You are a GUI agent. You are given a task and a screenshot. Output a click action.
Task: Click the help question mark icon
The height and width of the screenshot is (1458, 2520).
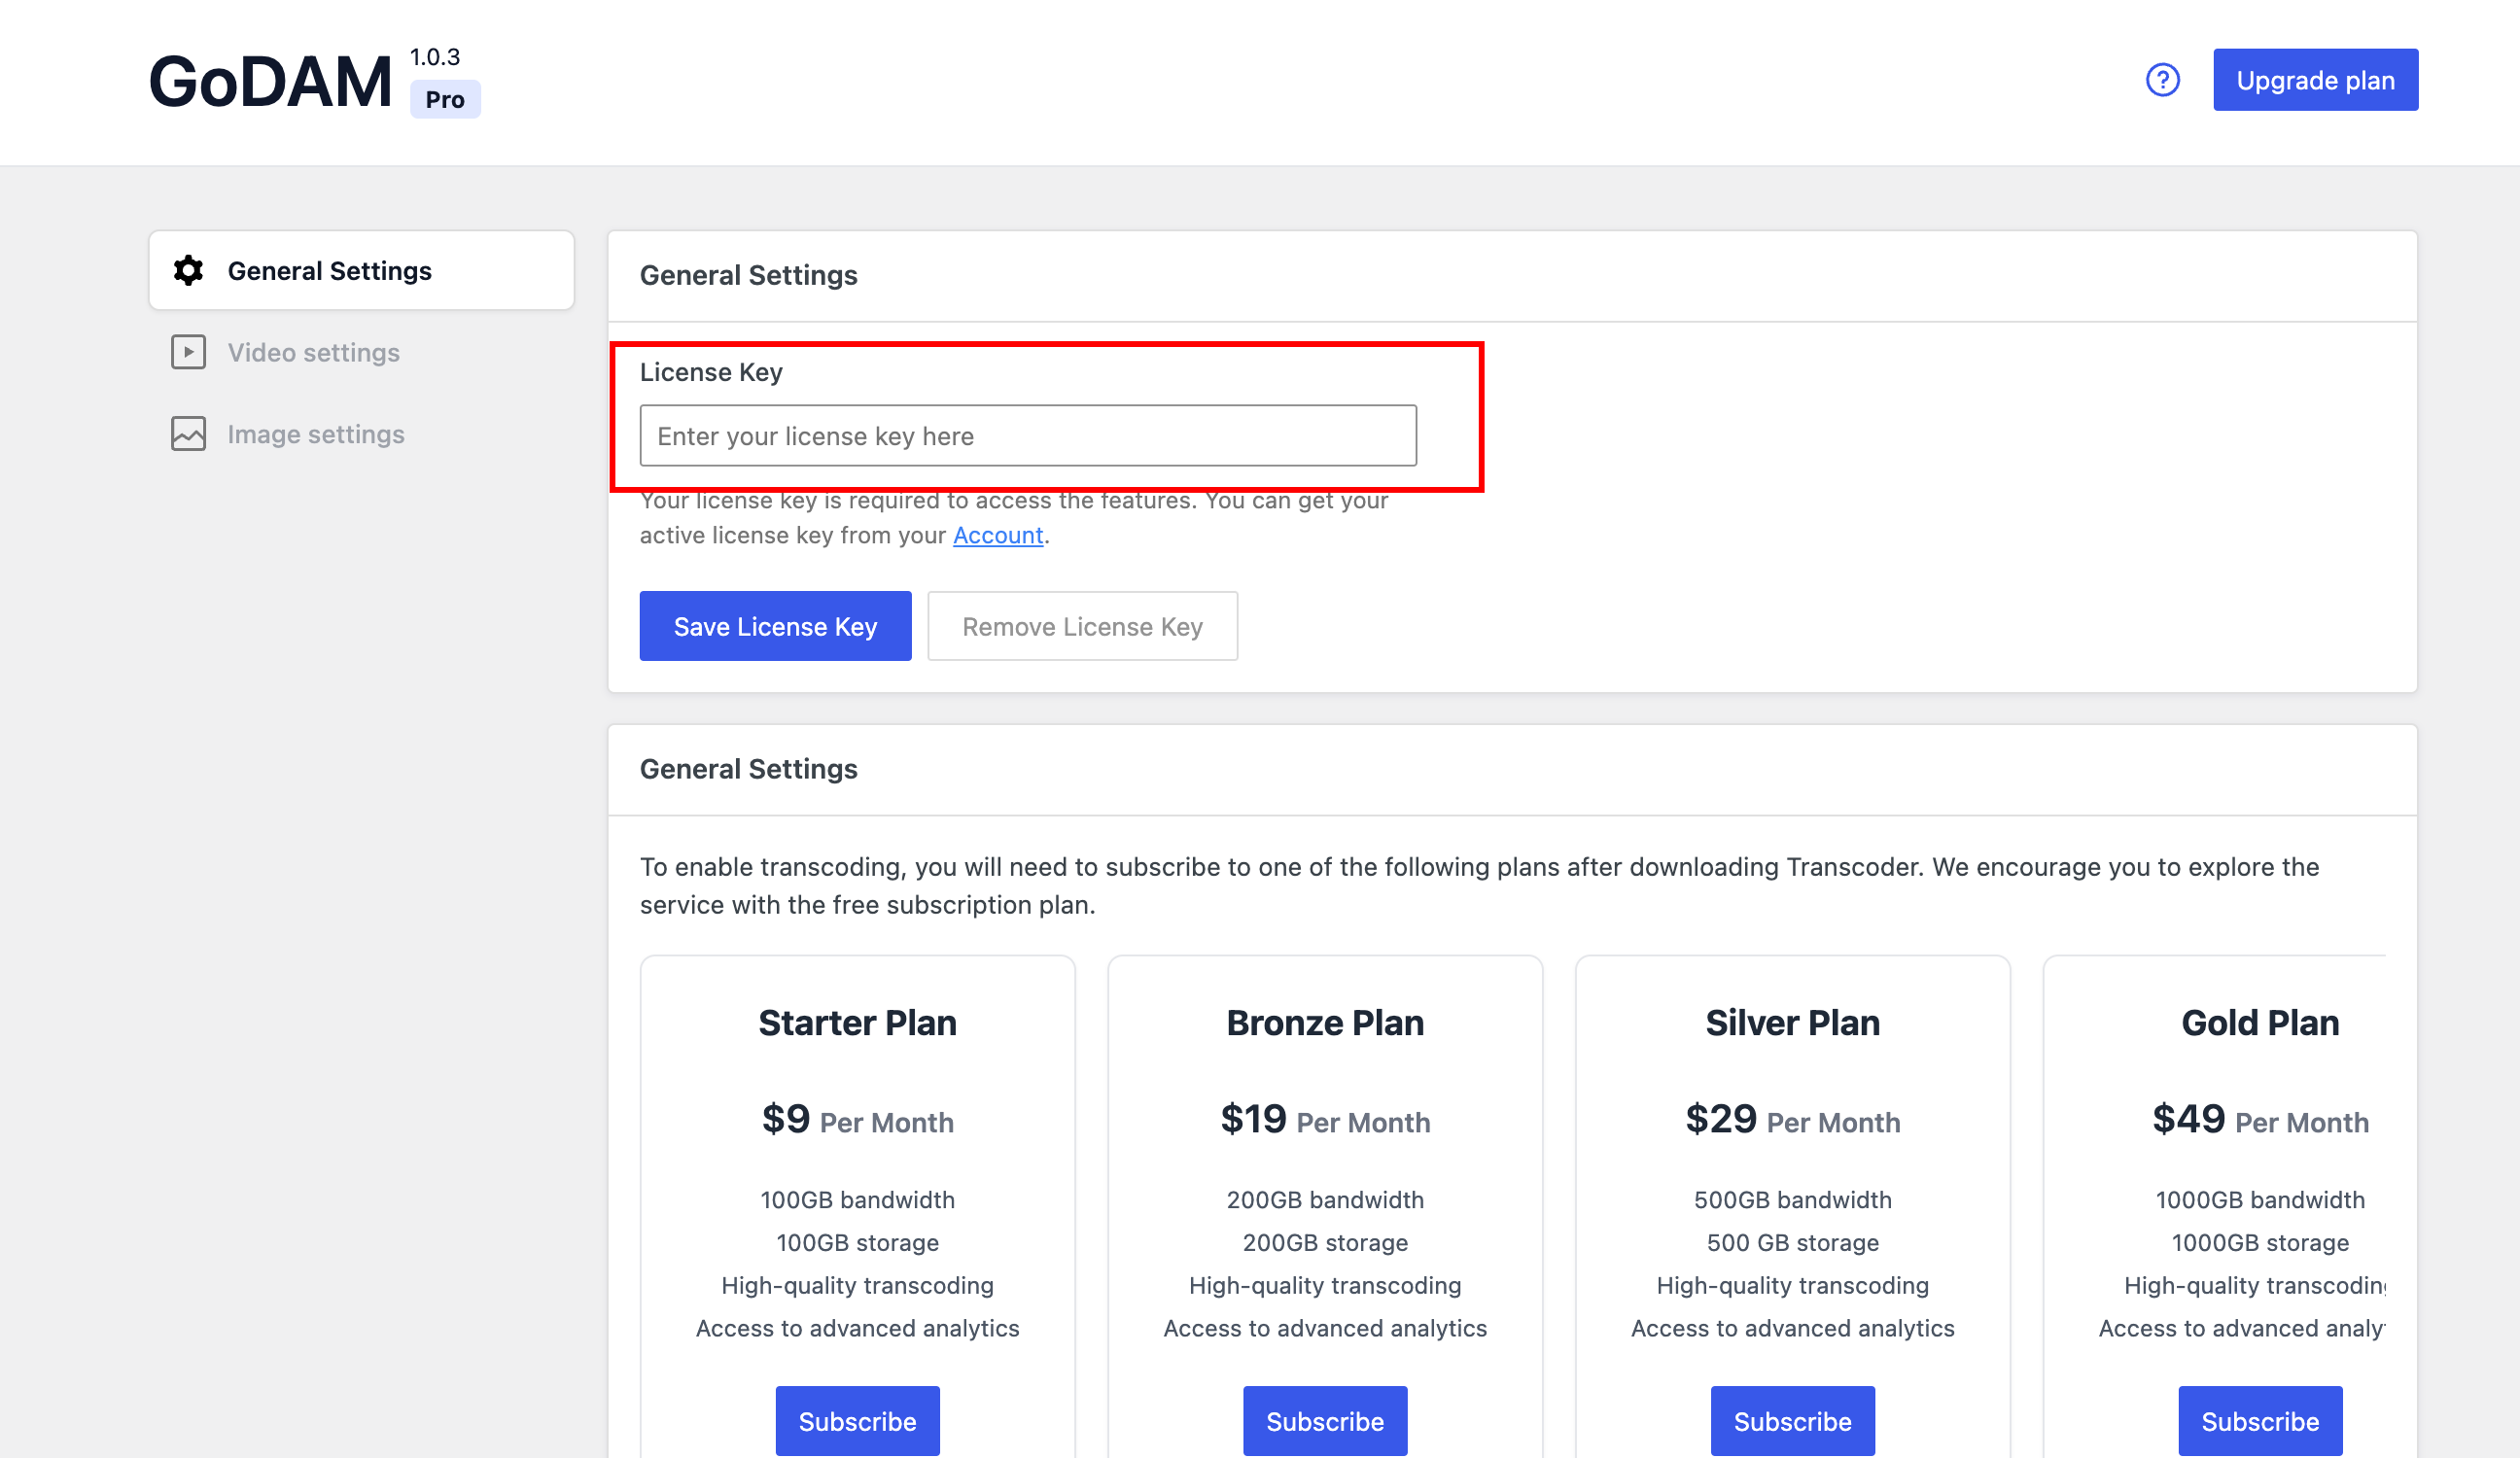2162,80
